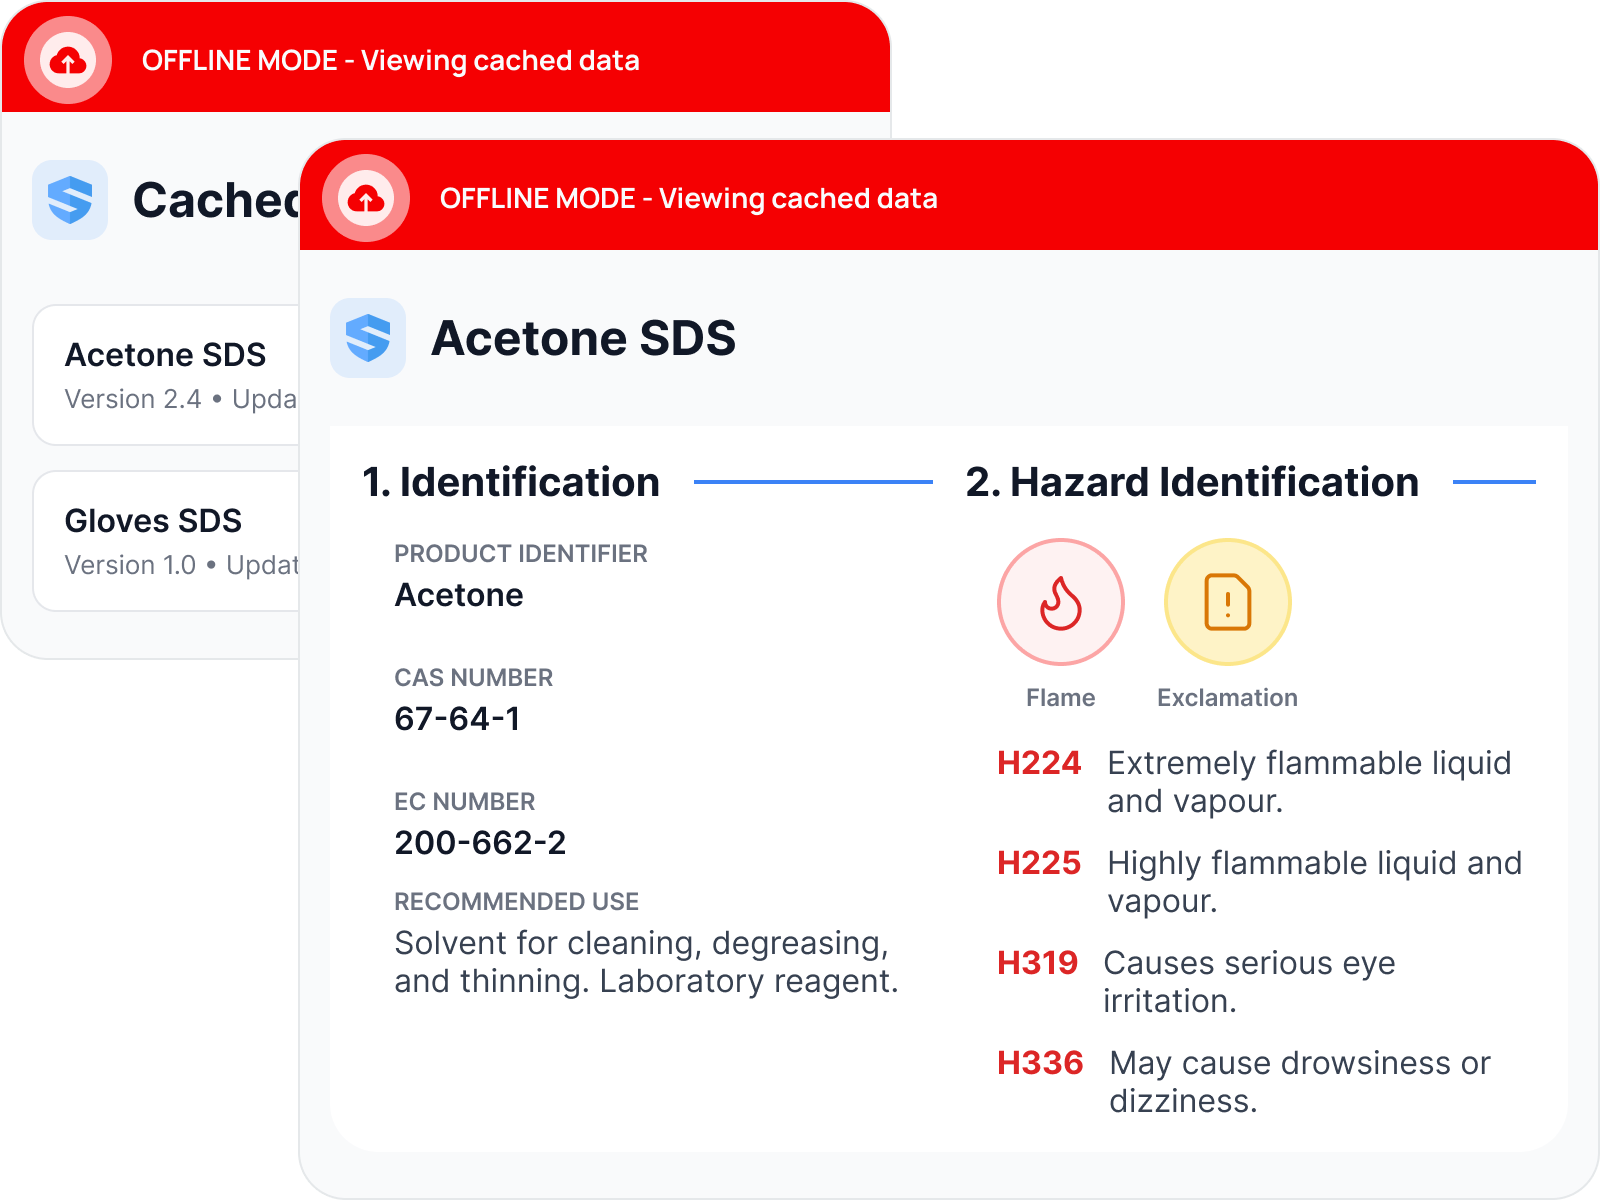
Task: Click Causes serious eye irritation statement
Action: [x=1249, y=982]
